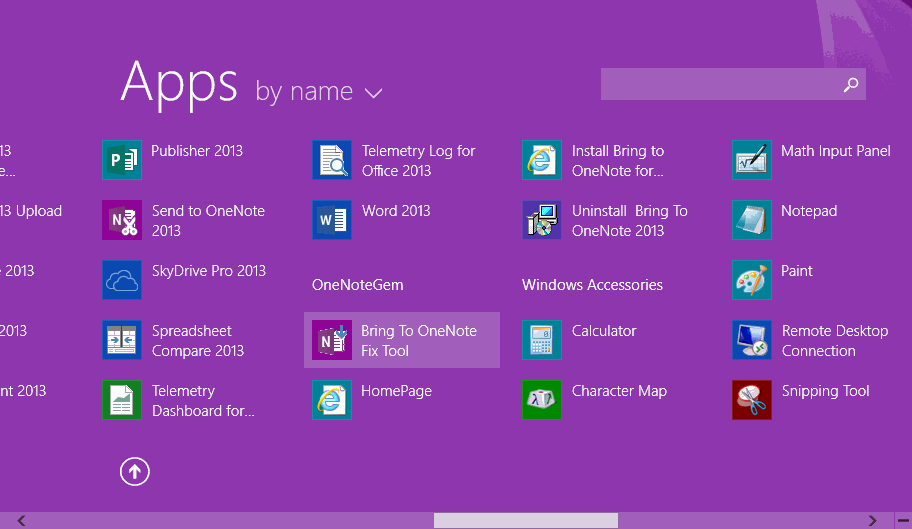Click the scrollbar left arrow
The image size is (912, 529).
[21, 520]
